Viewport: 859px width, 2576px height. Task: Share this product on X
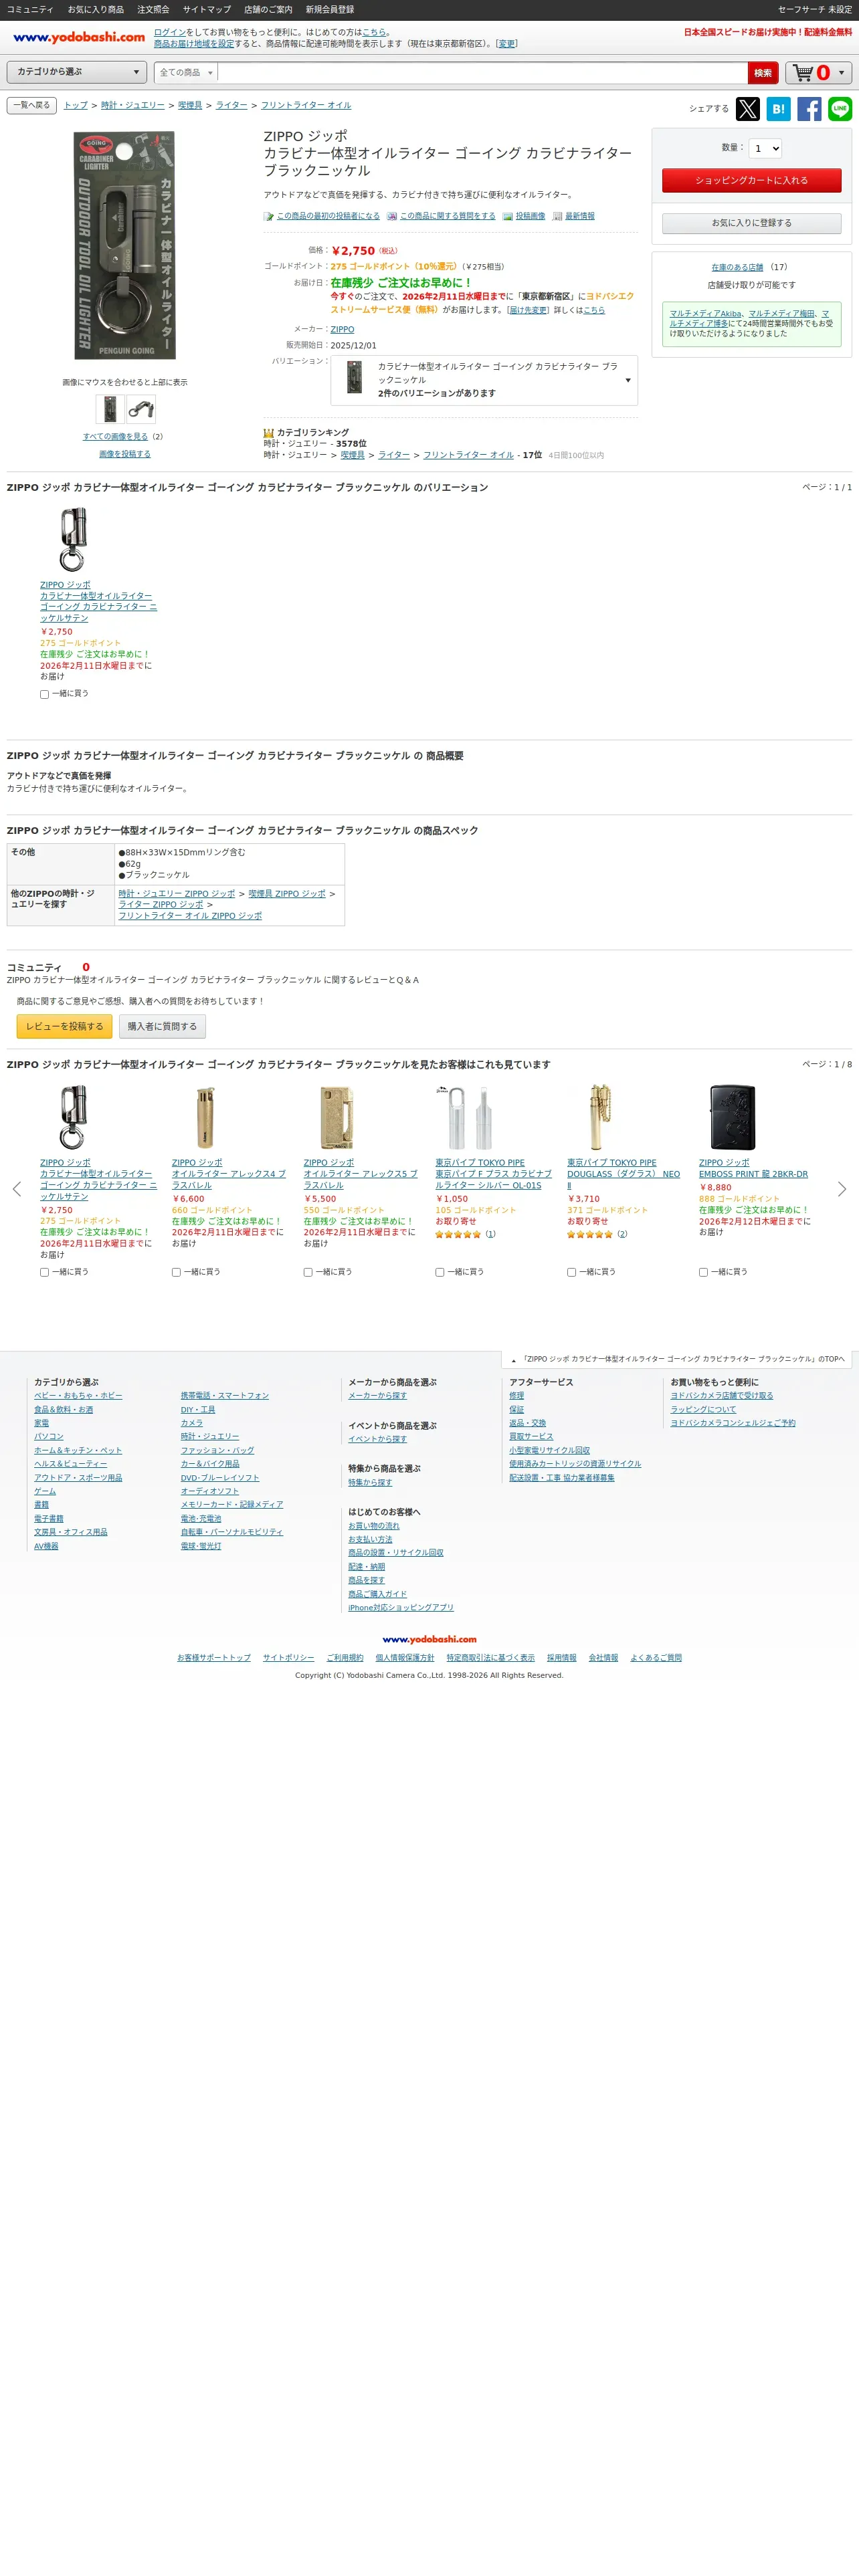tap(748, 109)
